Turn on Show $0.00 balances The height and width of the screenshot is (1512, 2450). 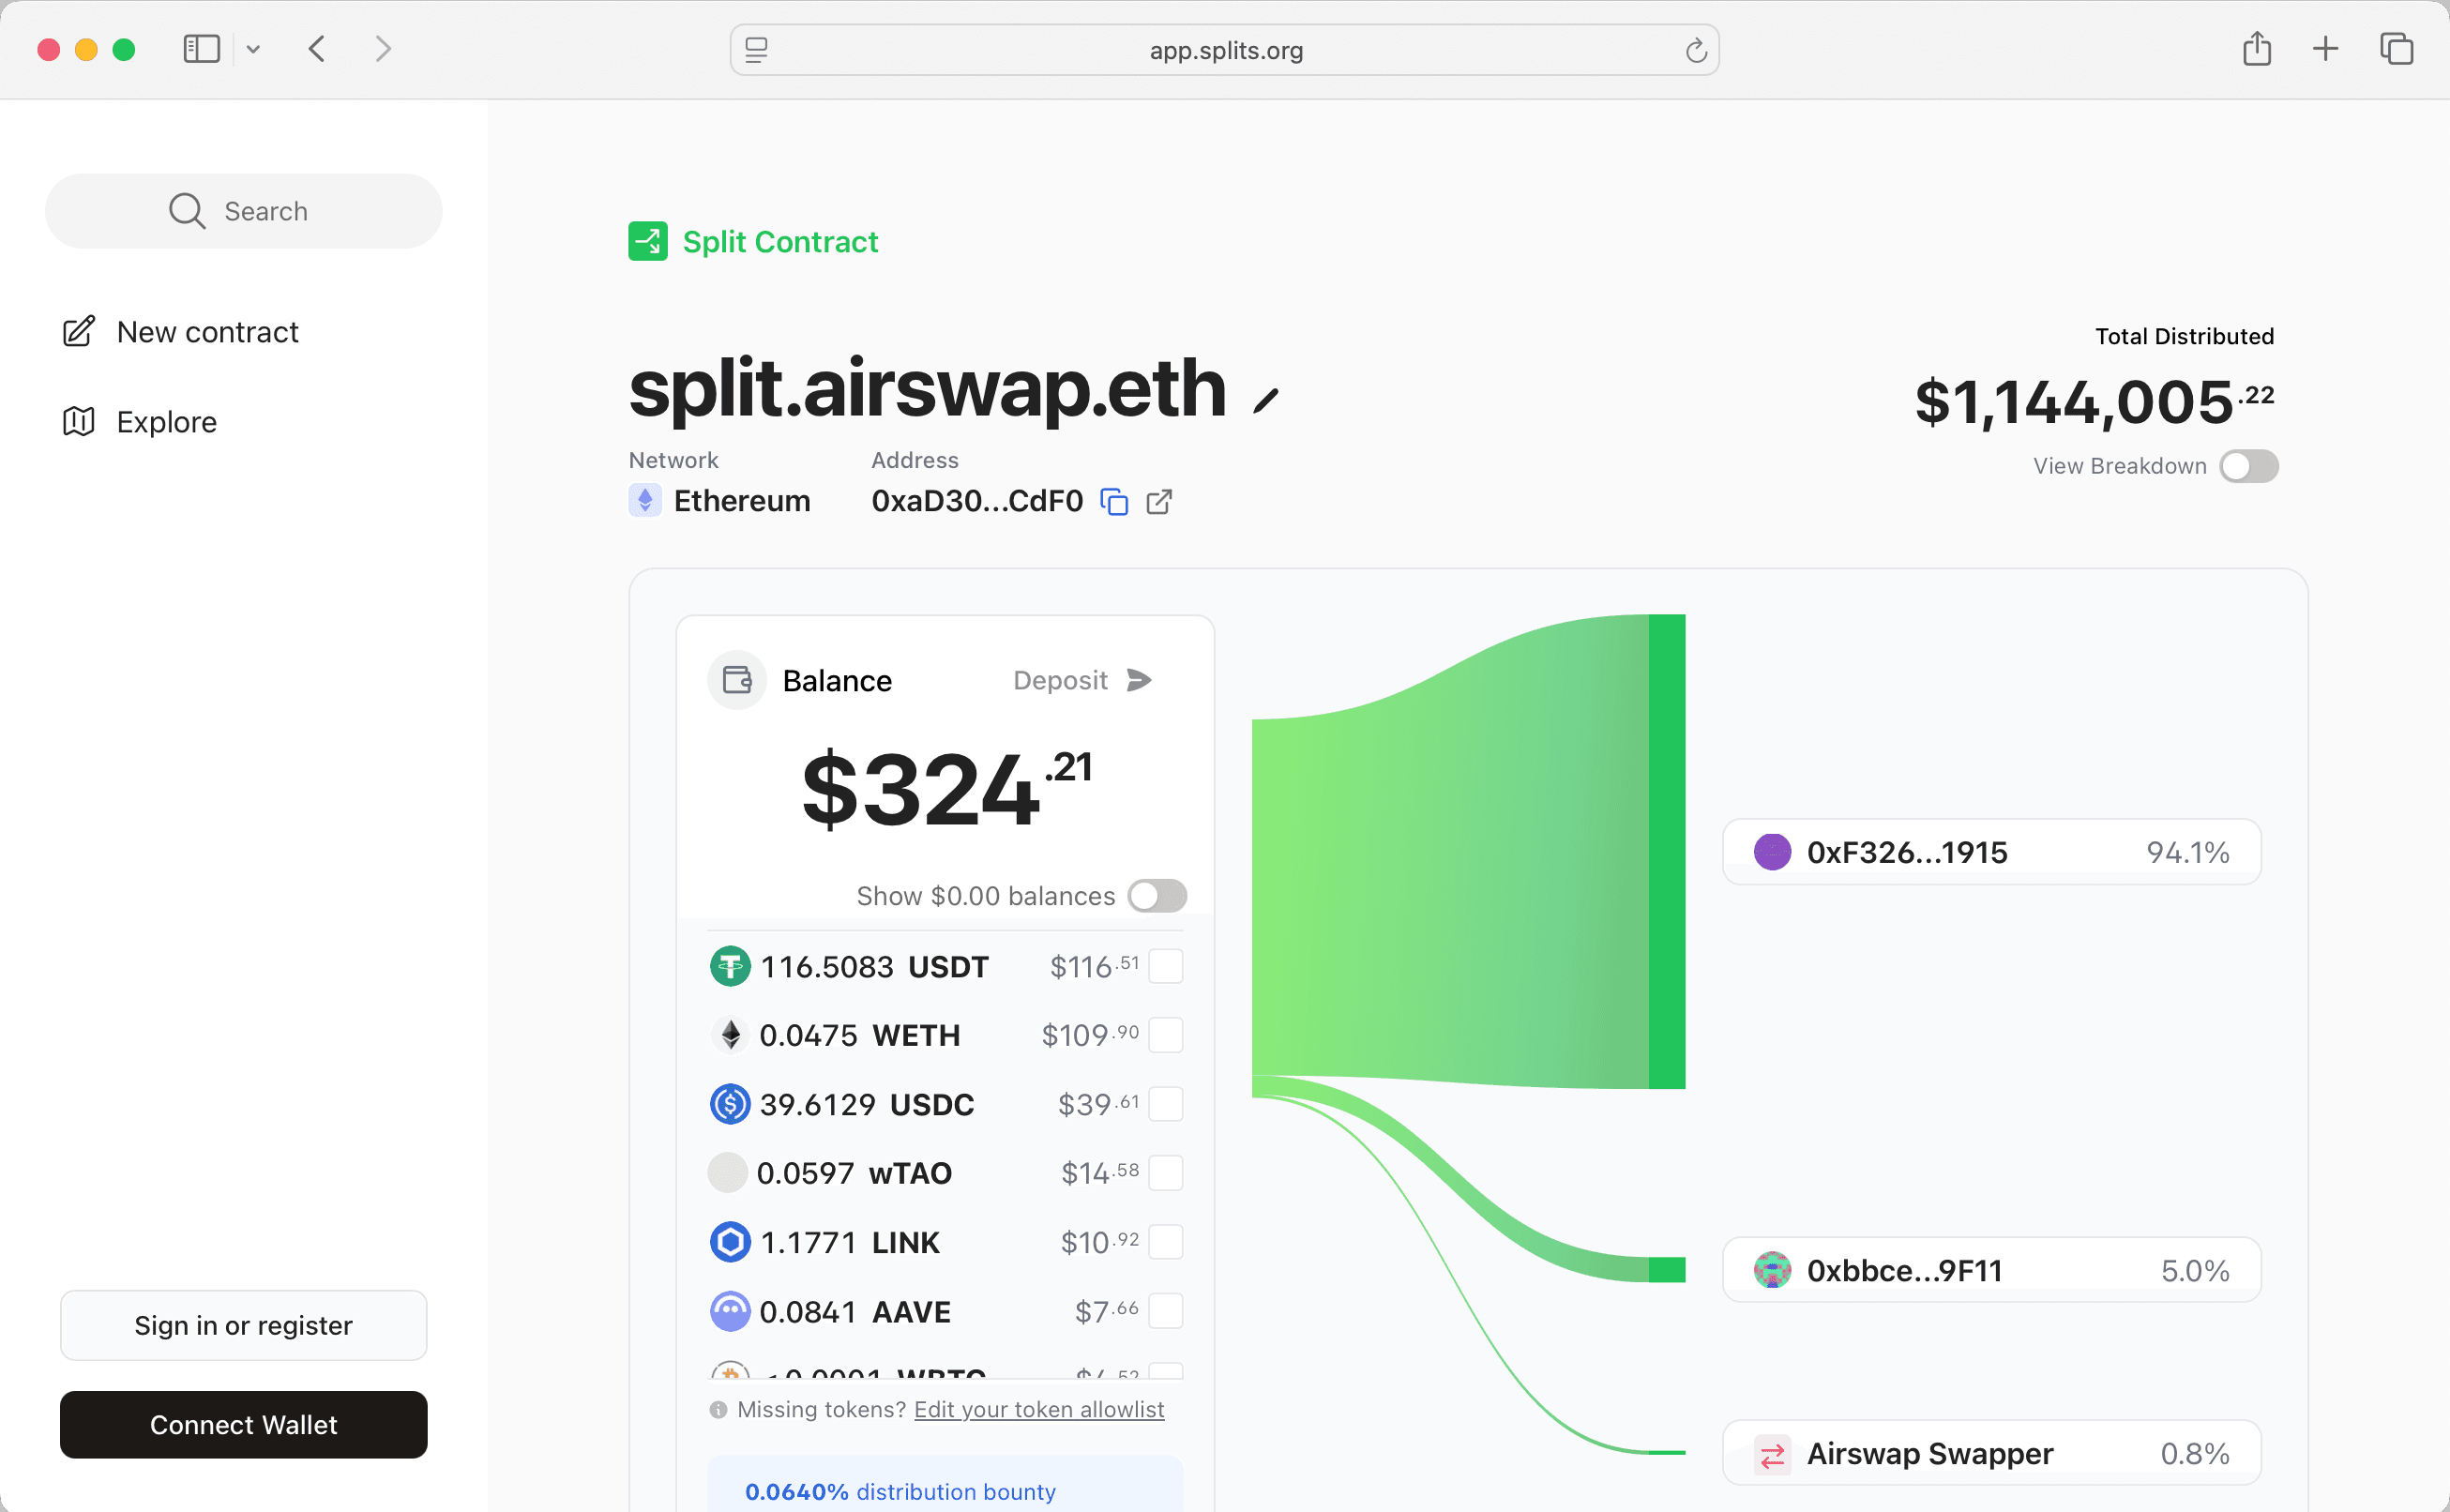[1157, 896]
